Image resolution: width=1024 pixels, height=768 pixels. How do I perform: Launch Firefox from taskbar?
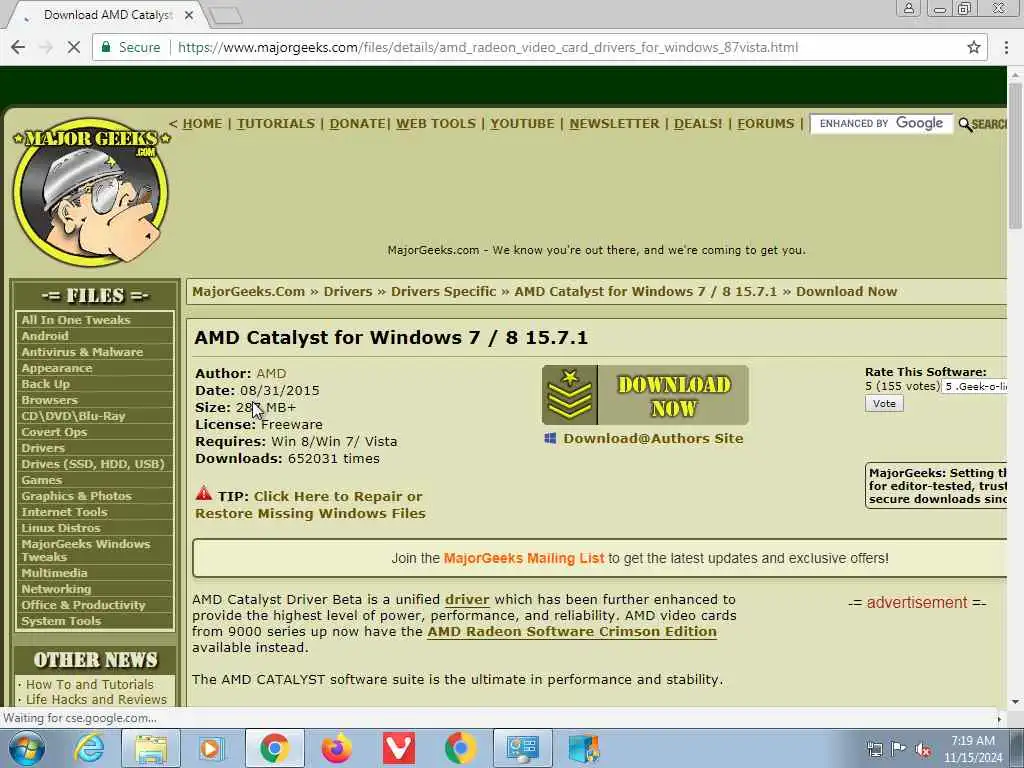[336, 748]
